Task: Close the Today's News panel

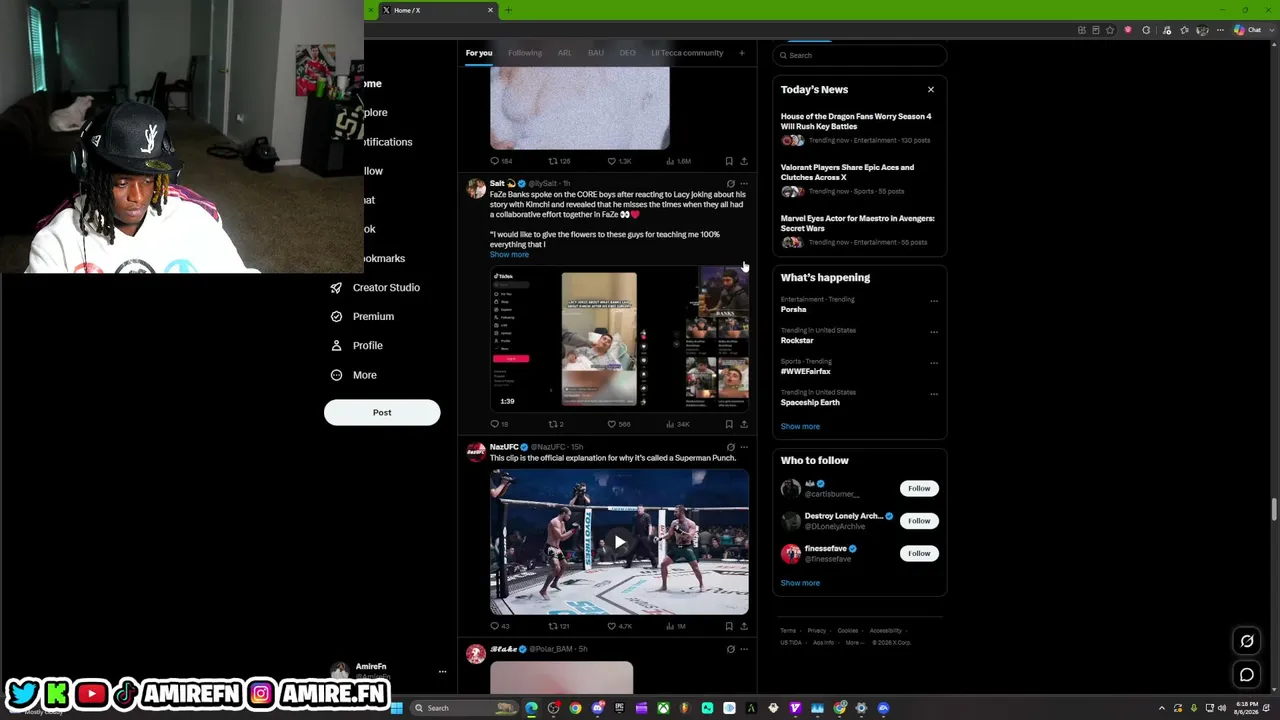Action: (931, 90)
